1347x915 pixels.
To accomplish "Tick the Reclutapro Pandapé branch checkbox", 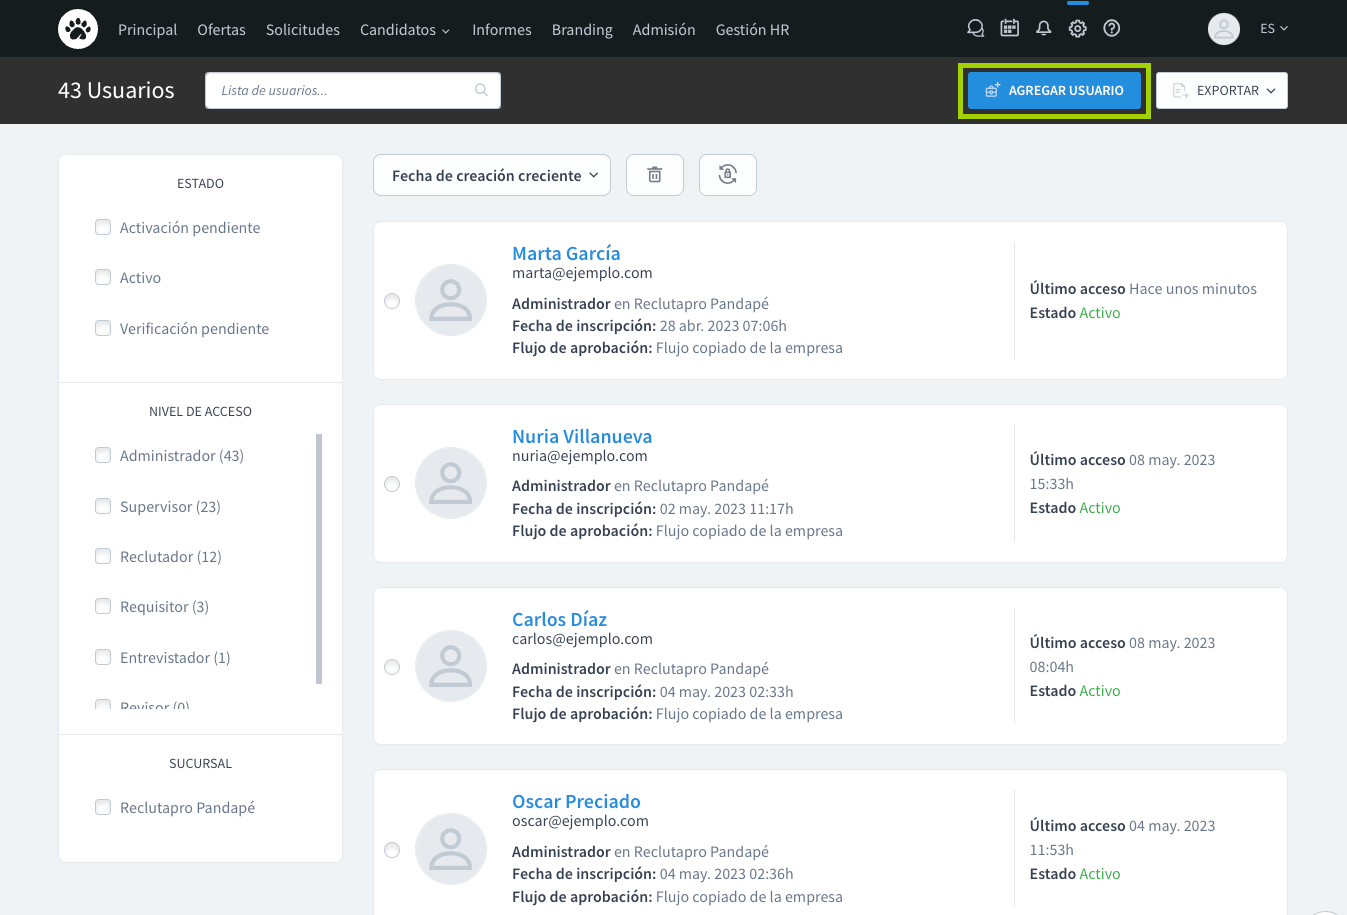I will [103, 807].
